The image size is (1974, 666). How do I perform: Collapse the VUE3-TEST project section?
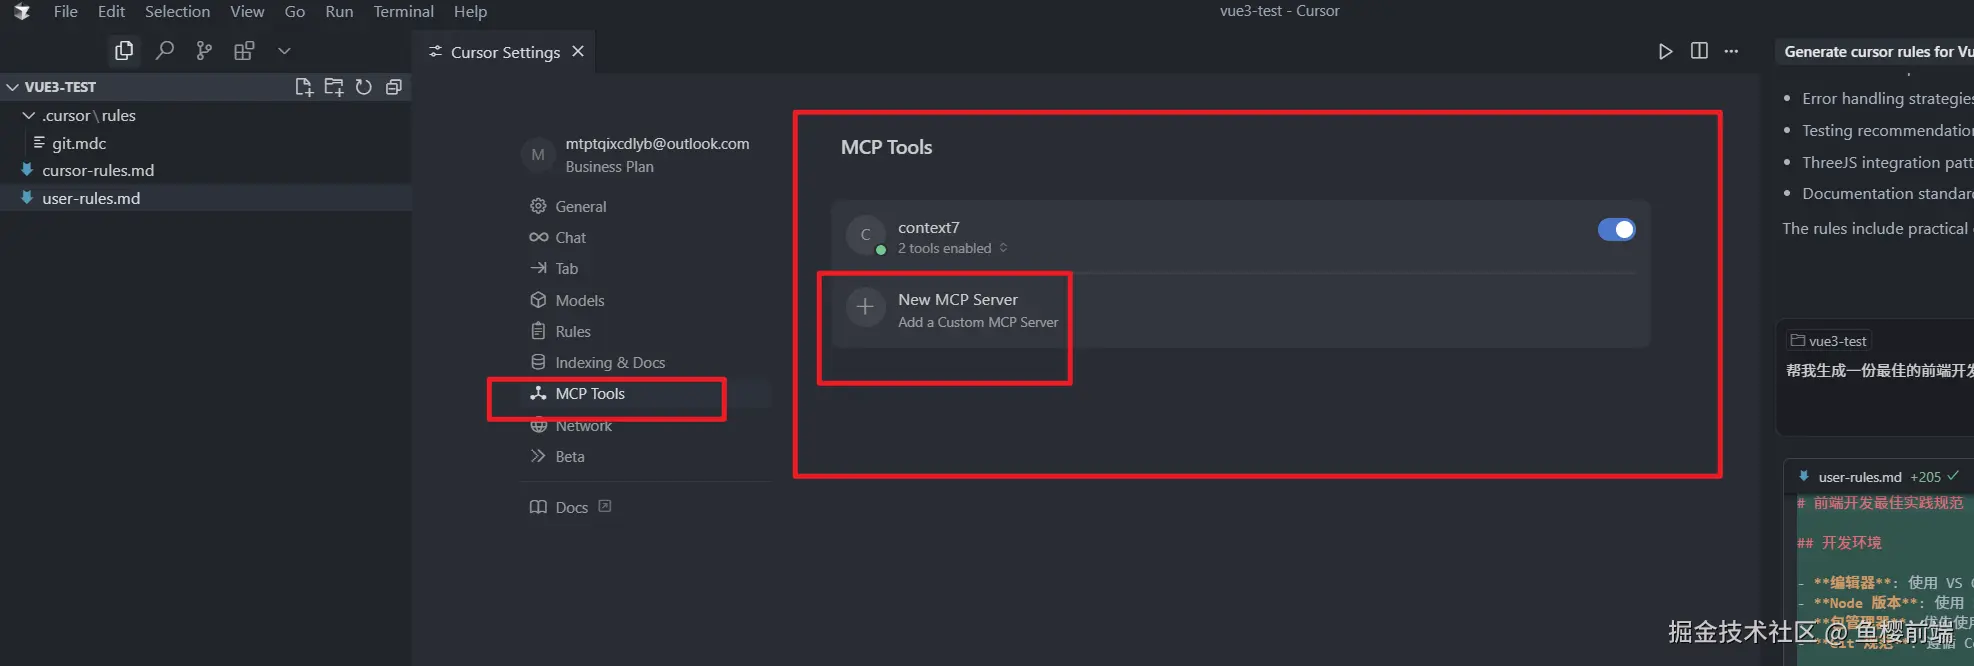pyautogui.click(x=13, y=87)
